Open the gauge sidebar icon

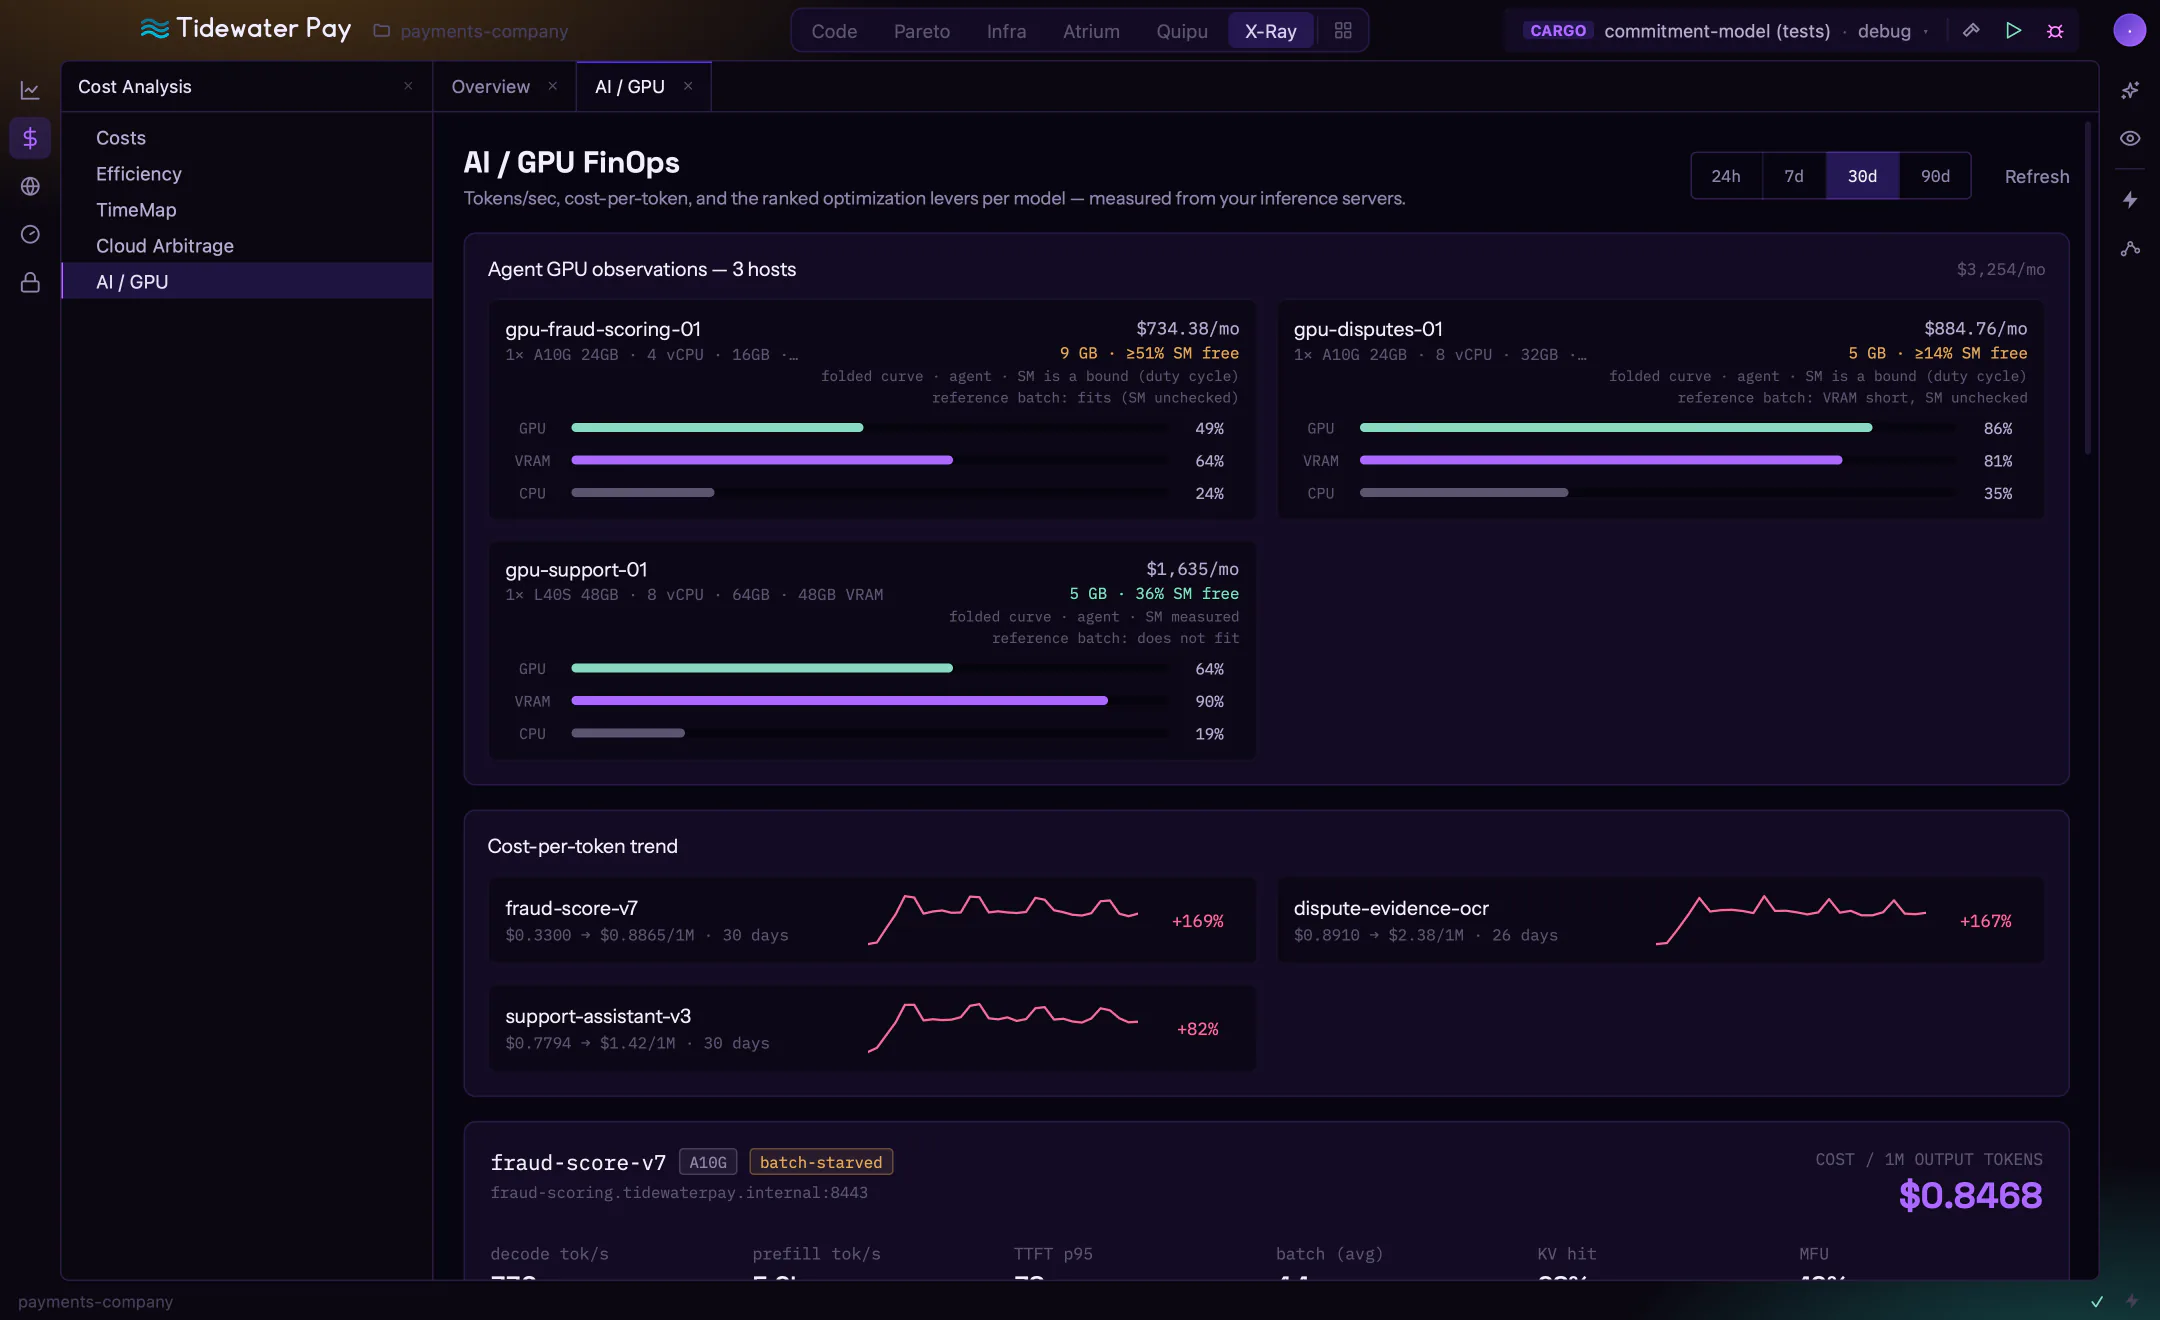click(30, 234)
